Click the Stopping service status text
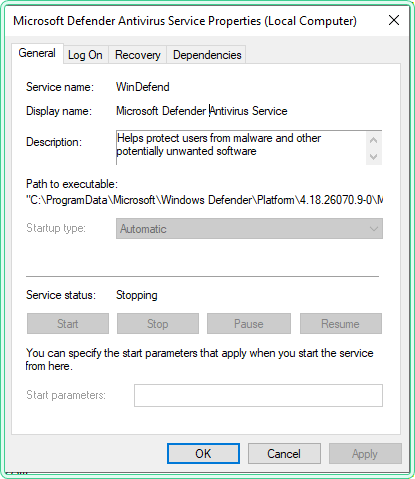The image size is (415, 479). click(x=137, y=295)
